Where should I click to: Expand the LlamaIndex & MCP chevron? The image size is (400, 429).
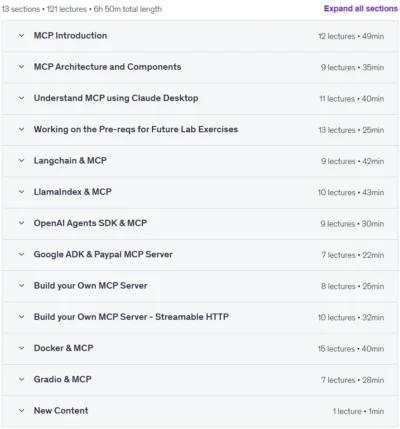click(21, 192)
